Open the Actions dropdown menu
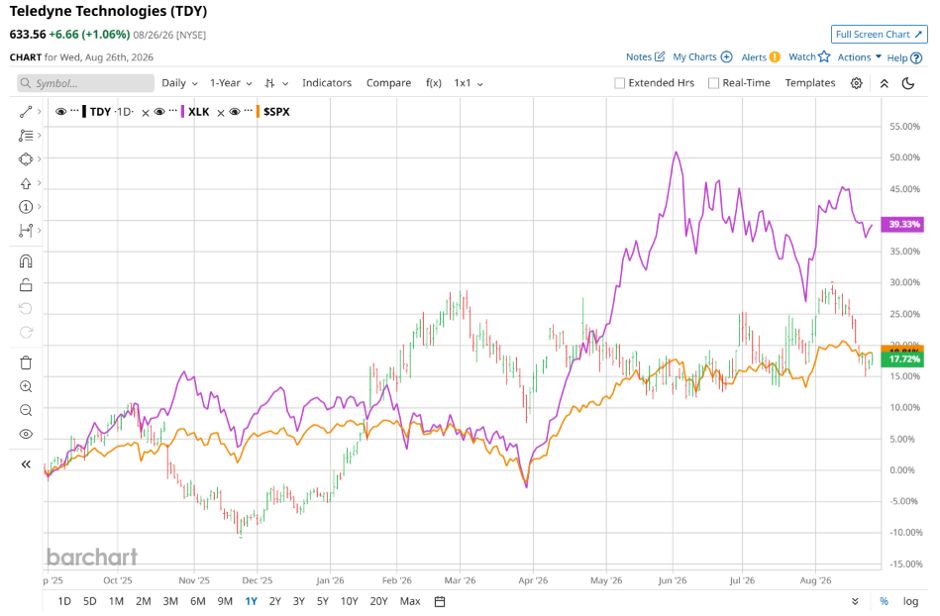 click(x=859, y=58)
